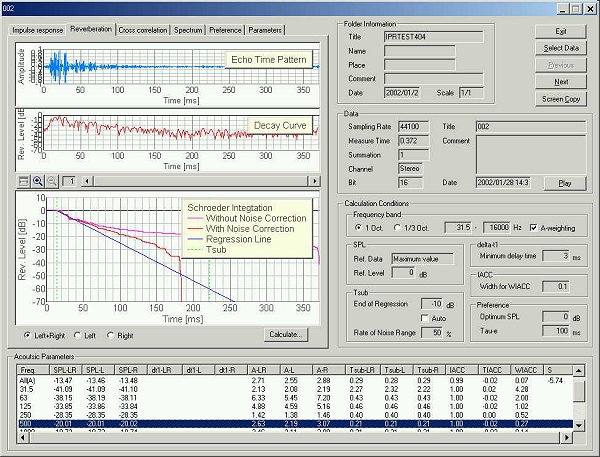Click table vertical scrollbar up arrow
This screenshot has width=600, height=457.
click(x=579, y=370)
